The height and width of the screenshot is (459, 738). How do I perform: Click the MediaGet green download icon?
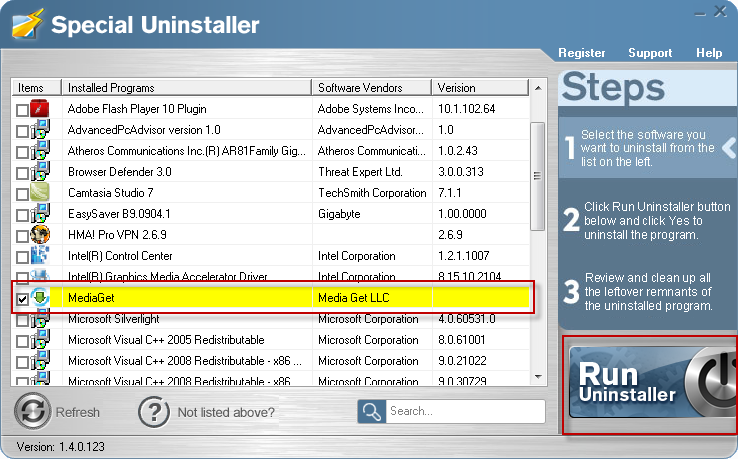(40, 298)
